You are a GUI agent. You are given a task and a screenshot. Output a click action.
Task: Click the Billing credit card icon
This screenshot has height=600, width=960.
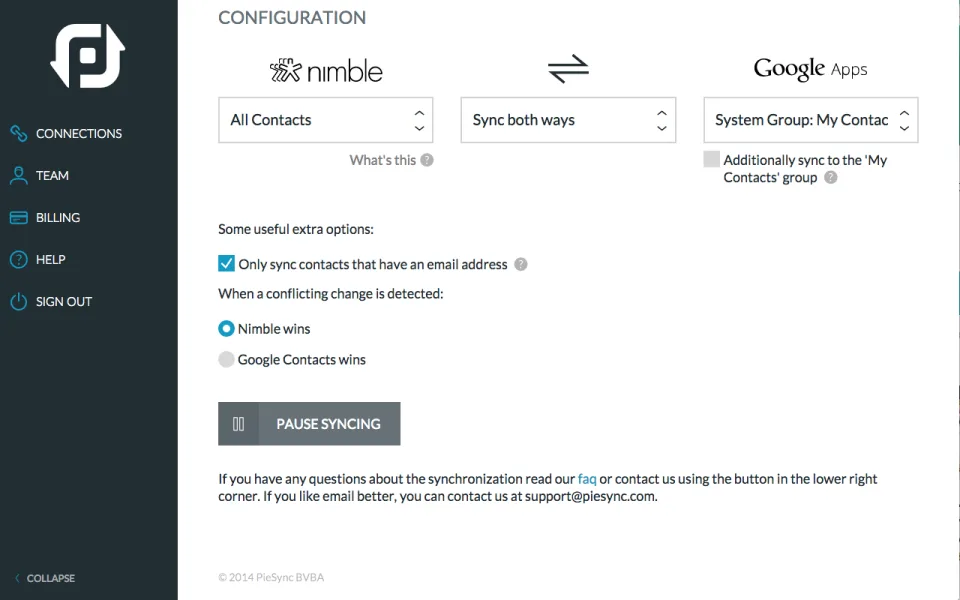[x=19, y=217]
